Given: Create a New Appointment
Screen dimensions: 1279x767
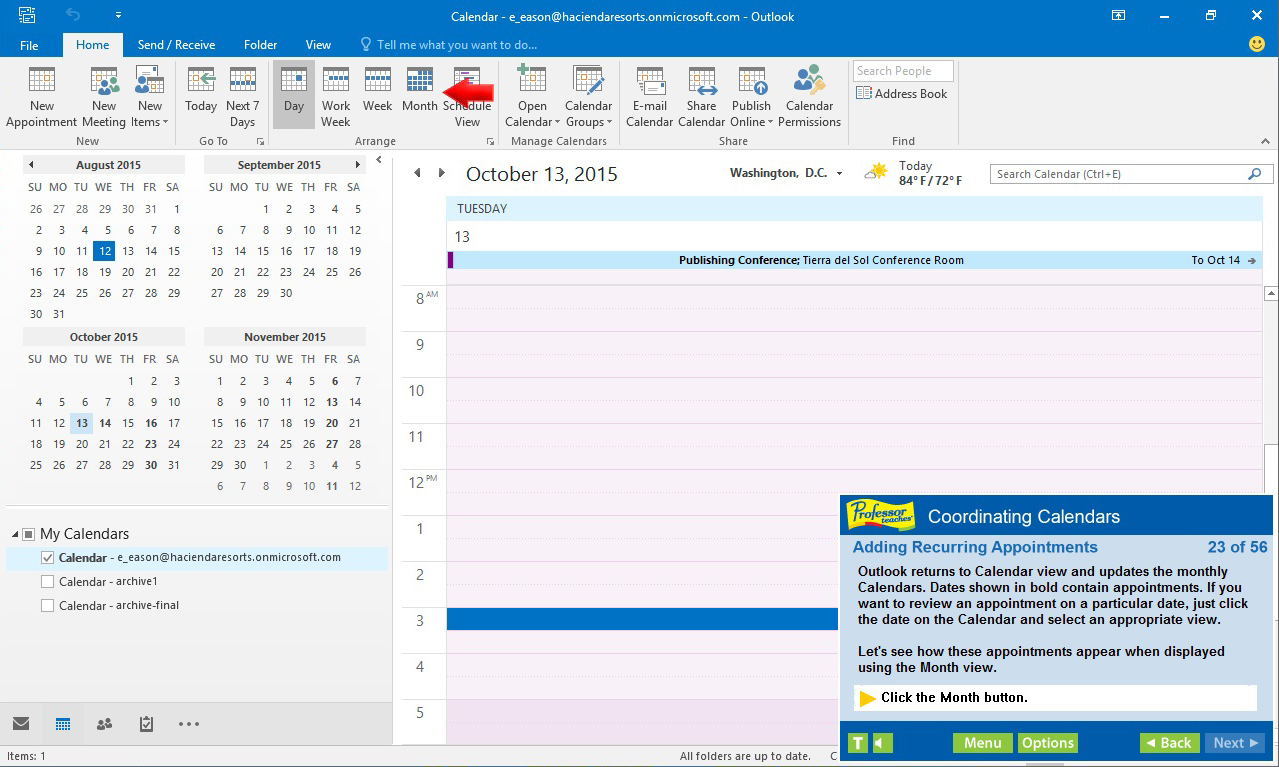Looking at the screenshot, I should [x=40, y=94].
